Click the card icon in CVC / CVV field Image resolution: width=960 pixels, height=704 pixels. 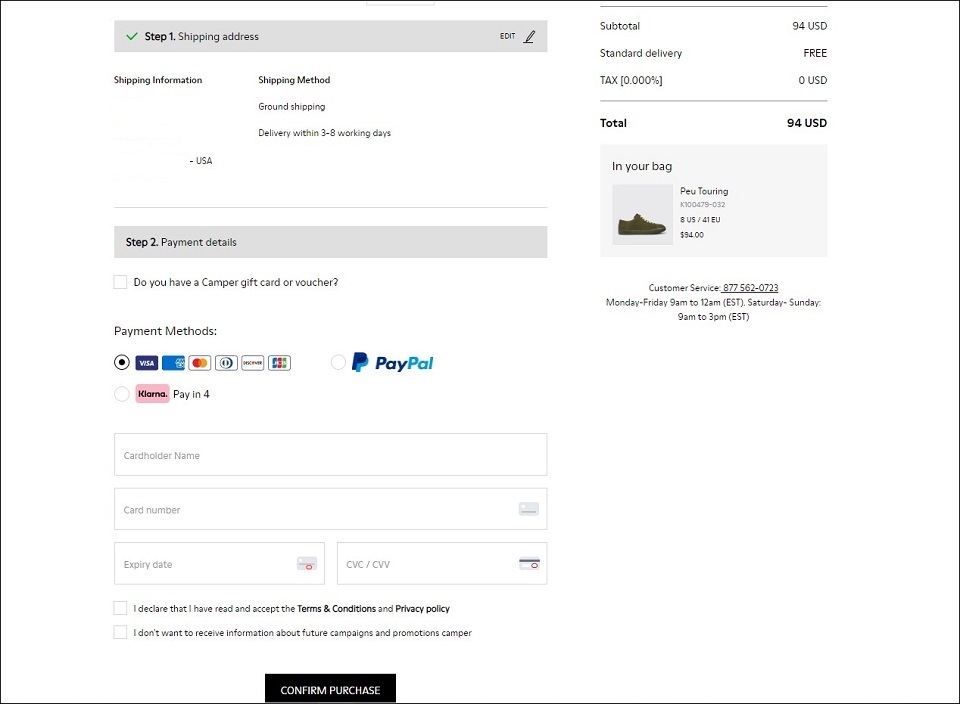coord(530,563)
